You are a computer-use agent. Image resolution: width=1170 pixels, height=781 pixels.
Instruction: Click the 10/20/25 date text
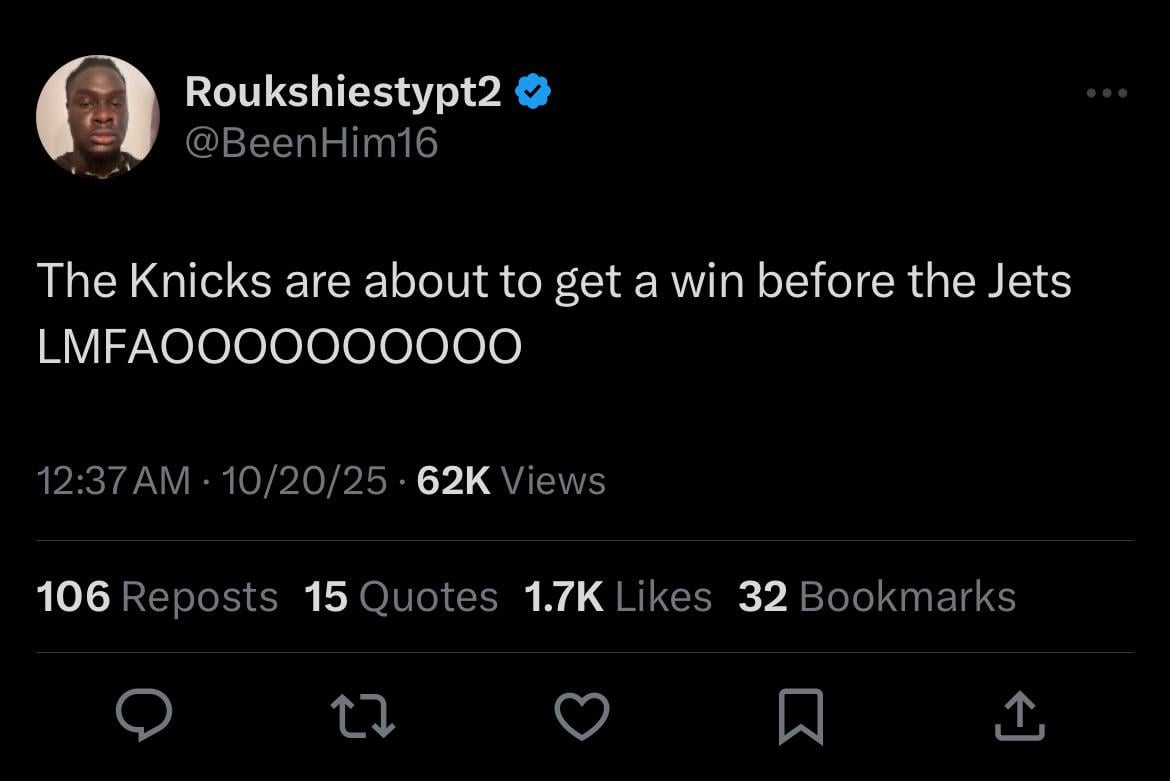305,480
